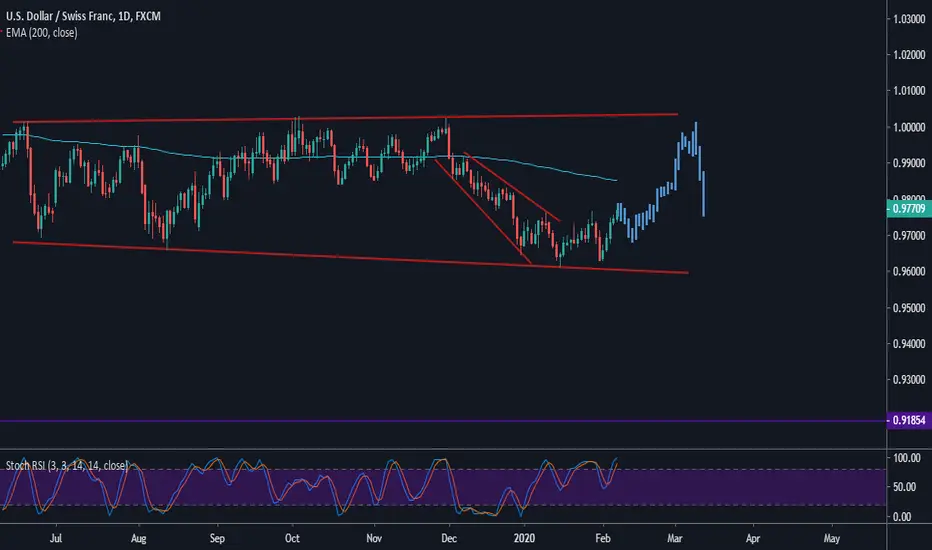Image resolution: width=932 pixels, height=550 pixels.
Task: Click the May label on time axis
Action: point(832,538)
